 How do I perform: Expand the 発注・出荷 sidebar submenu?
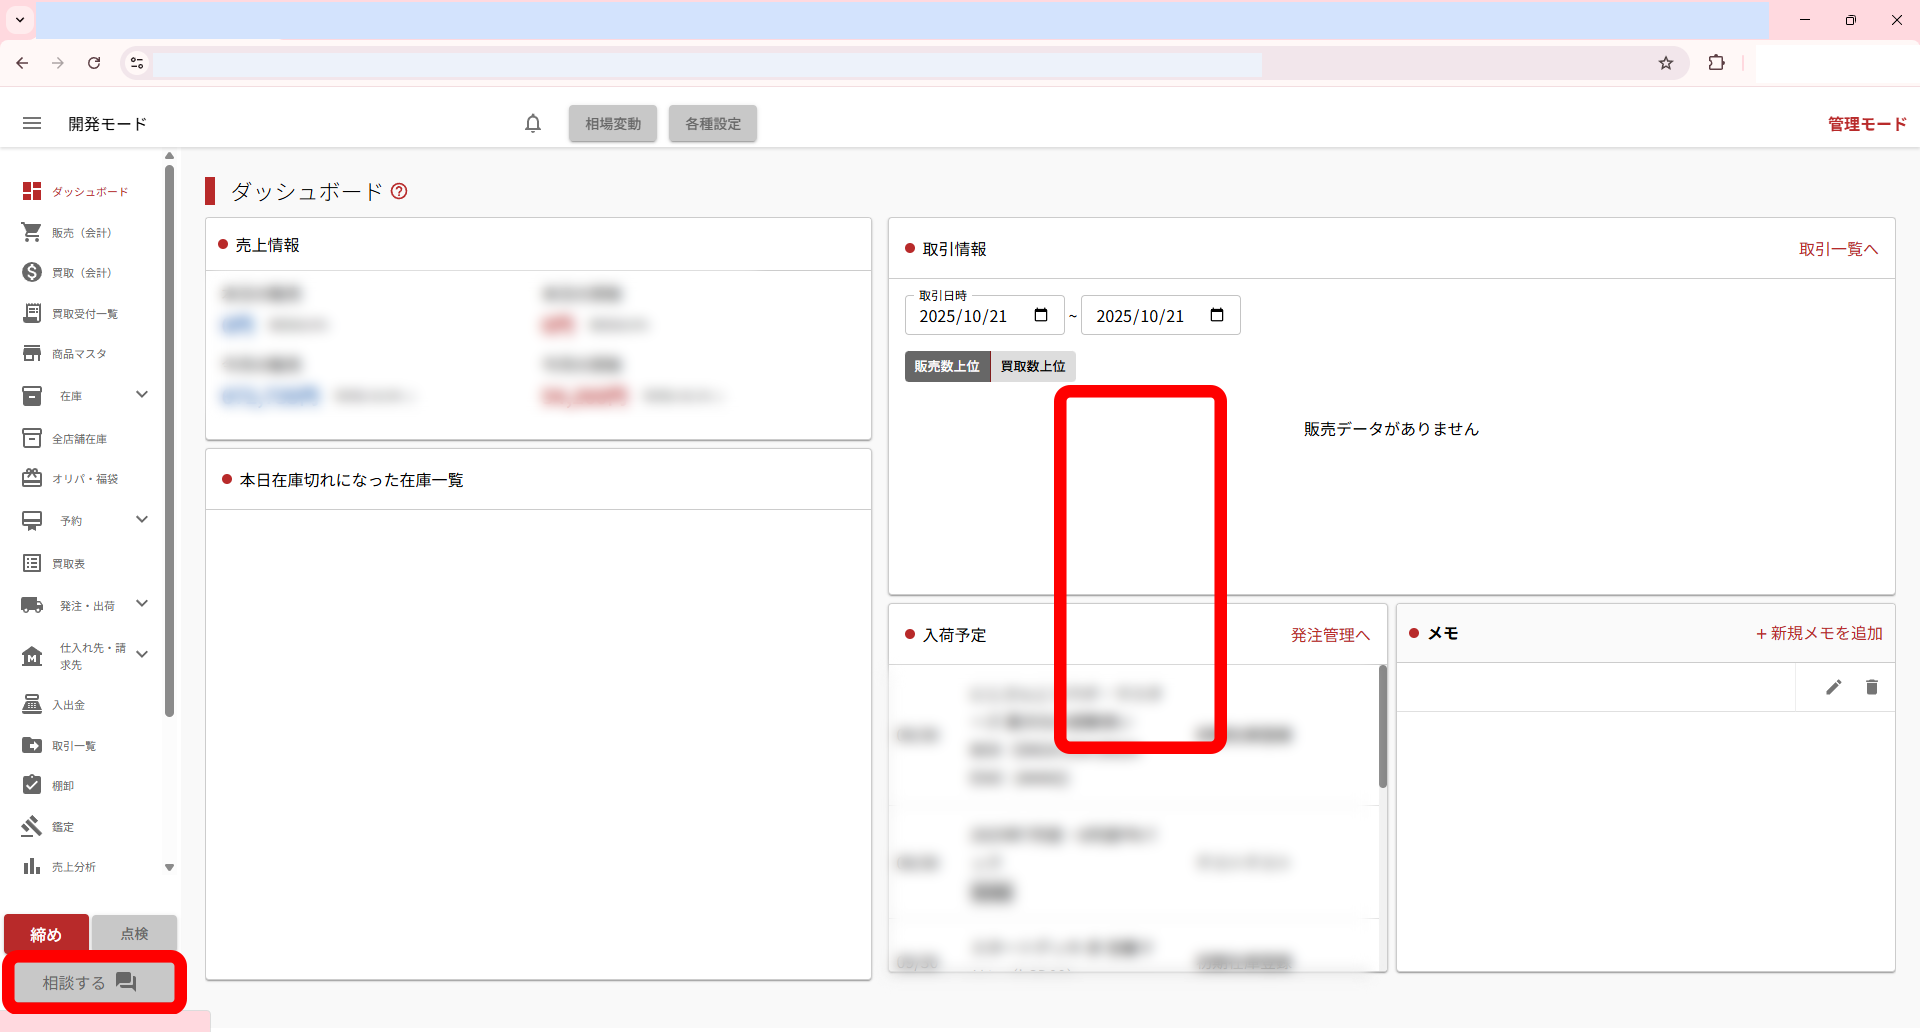coord(142,604)
